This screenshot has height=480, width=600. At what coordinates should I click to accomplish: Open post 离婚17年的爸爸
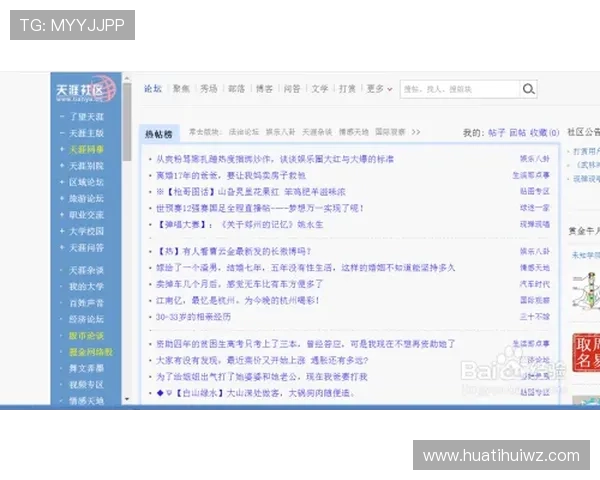click(x=231, y=175)
